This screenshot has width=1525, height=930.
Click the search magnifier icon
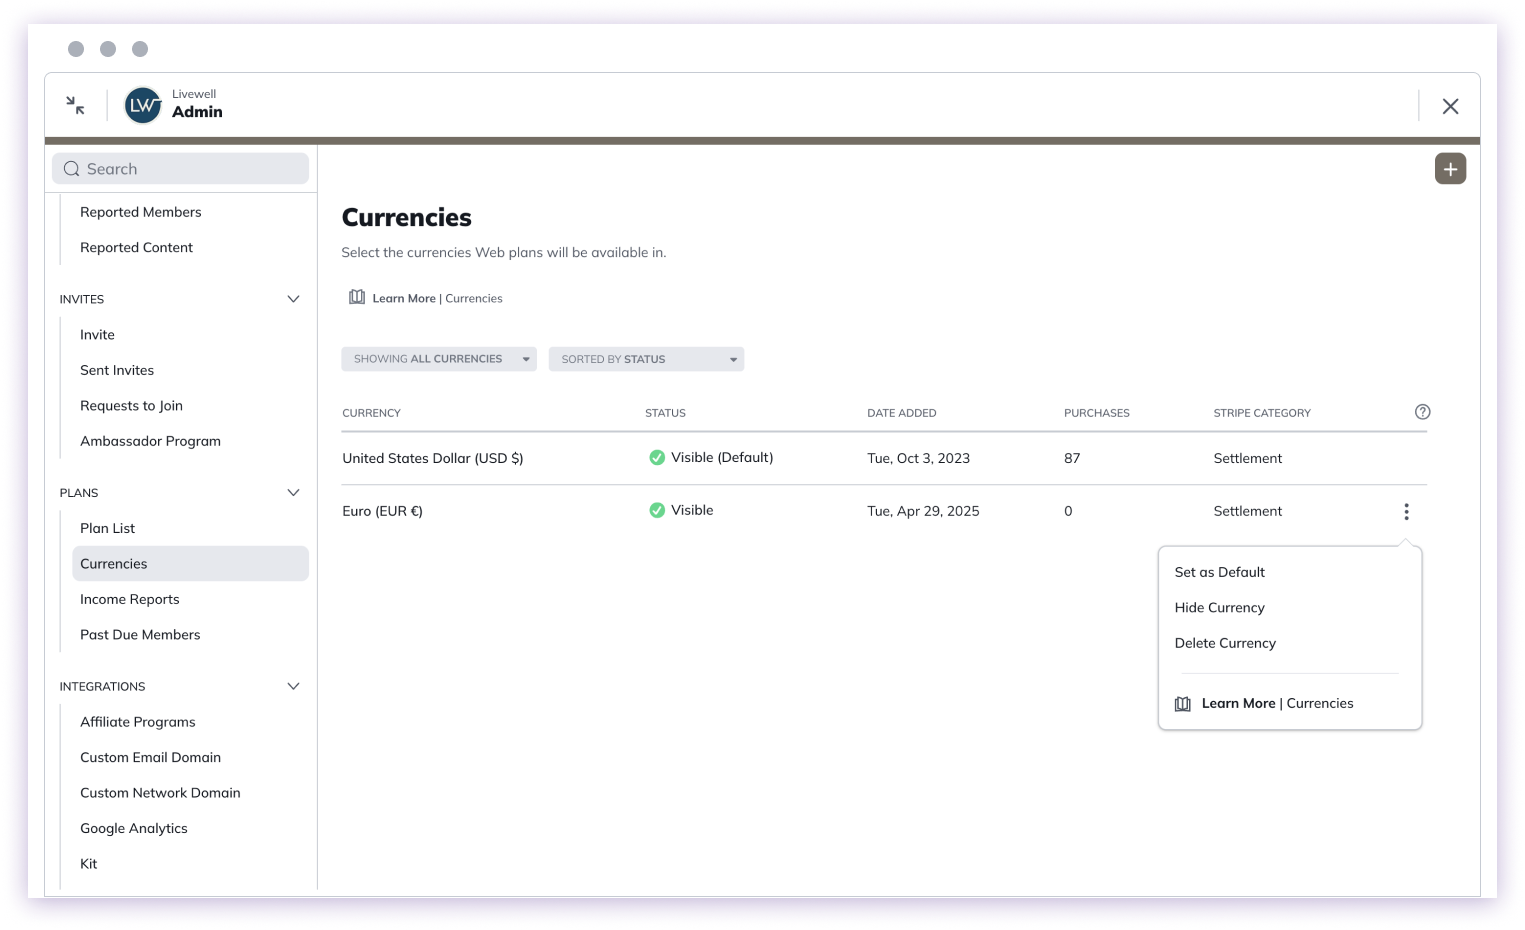point(72,169)
